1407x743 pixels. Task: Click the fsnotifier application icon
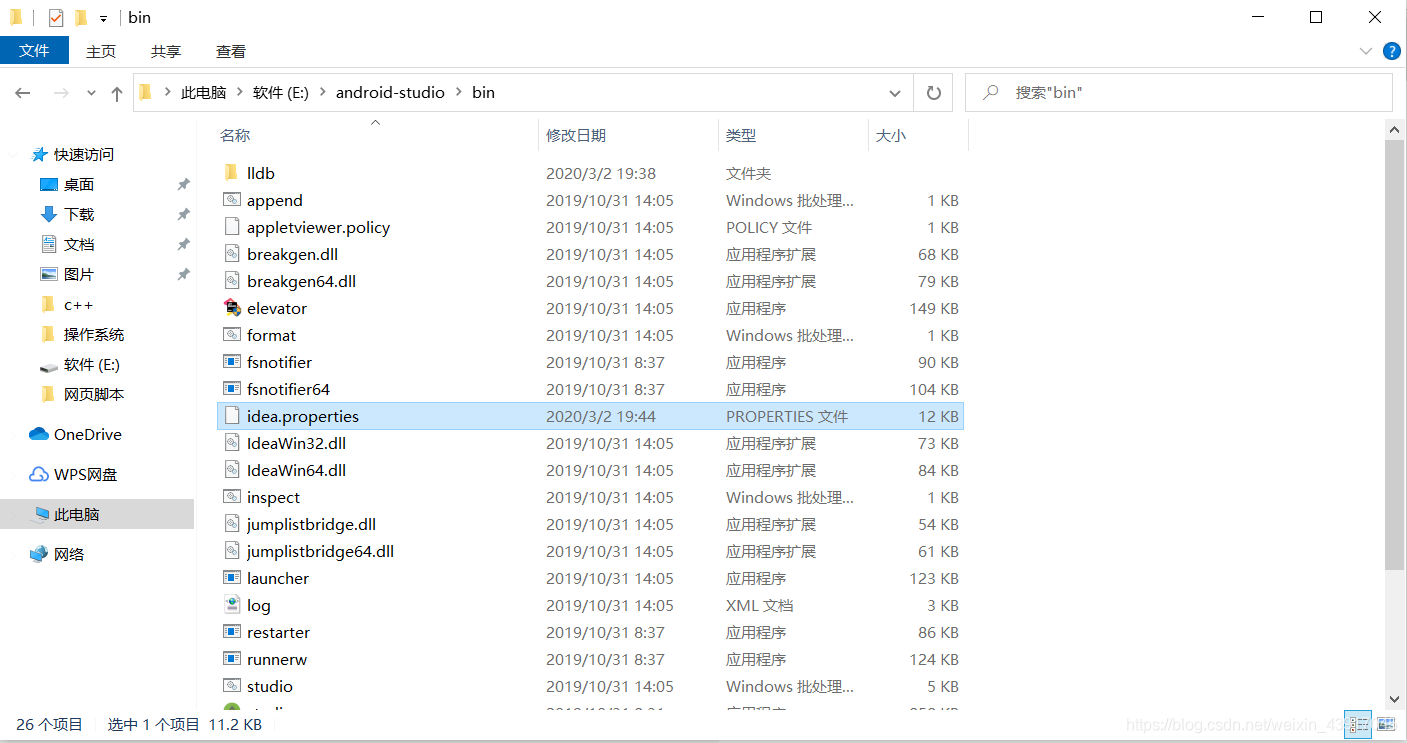point(232,362)
